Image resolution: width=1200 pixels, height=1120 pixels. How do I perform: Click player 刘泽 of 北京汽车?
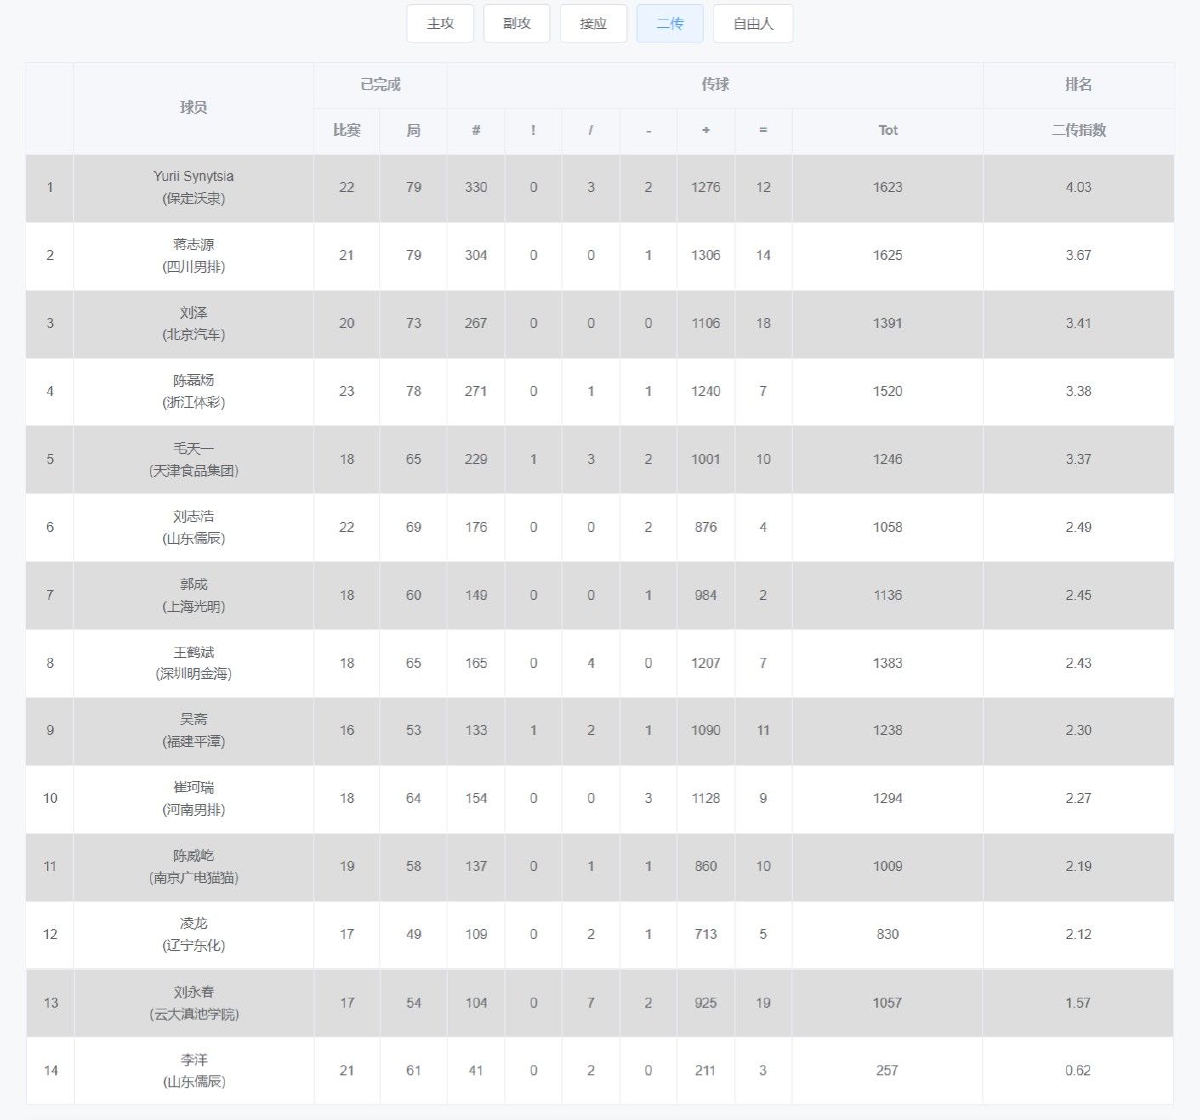point(194,323)
